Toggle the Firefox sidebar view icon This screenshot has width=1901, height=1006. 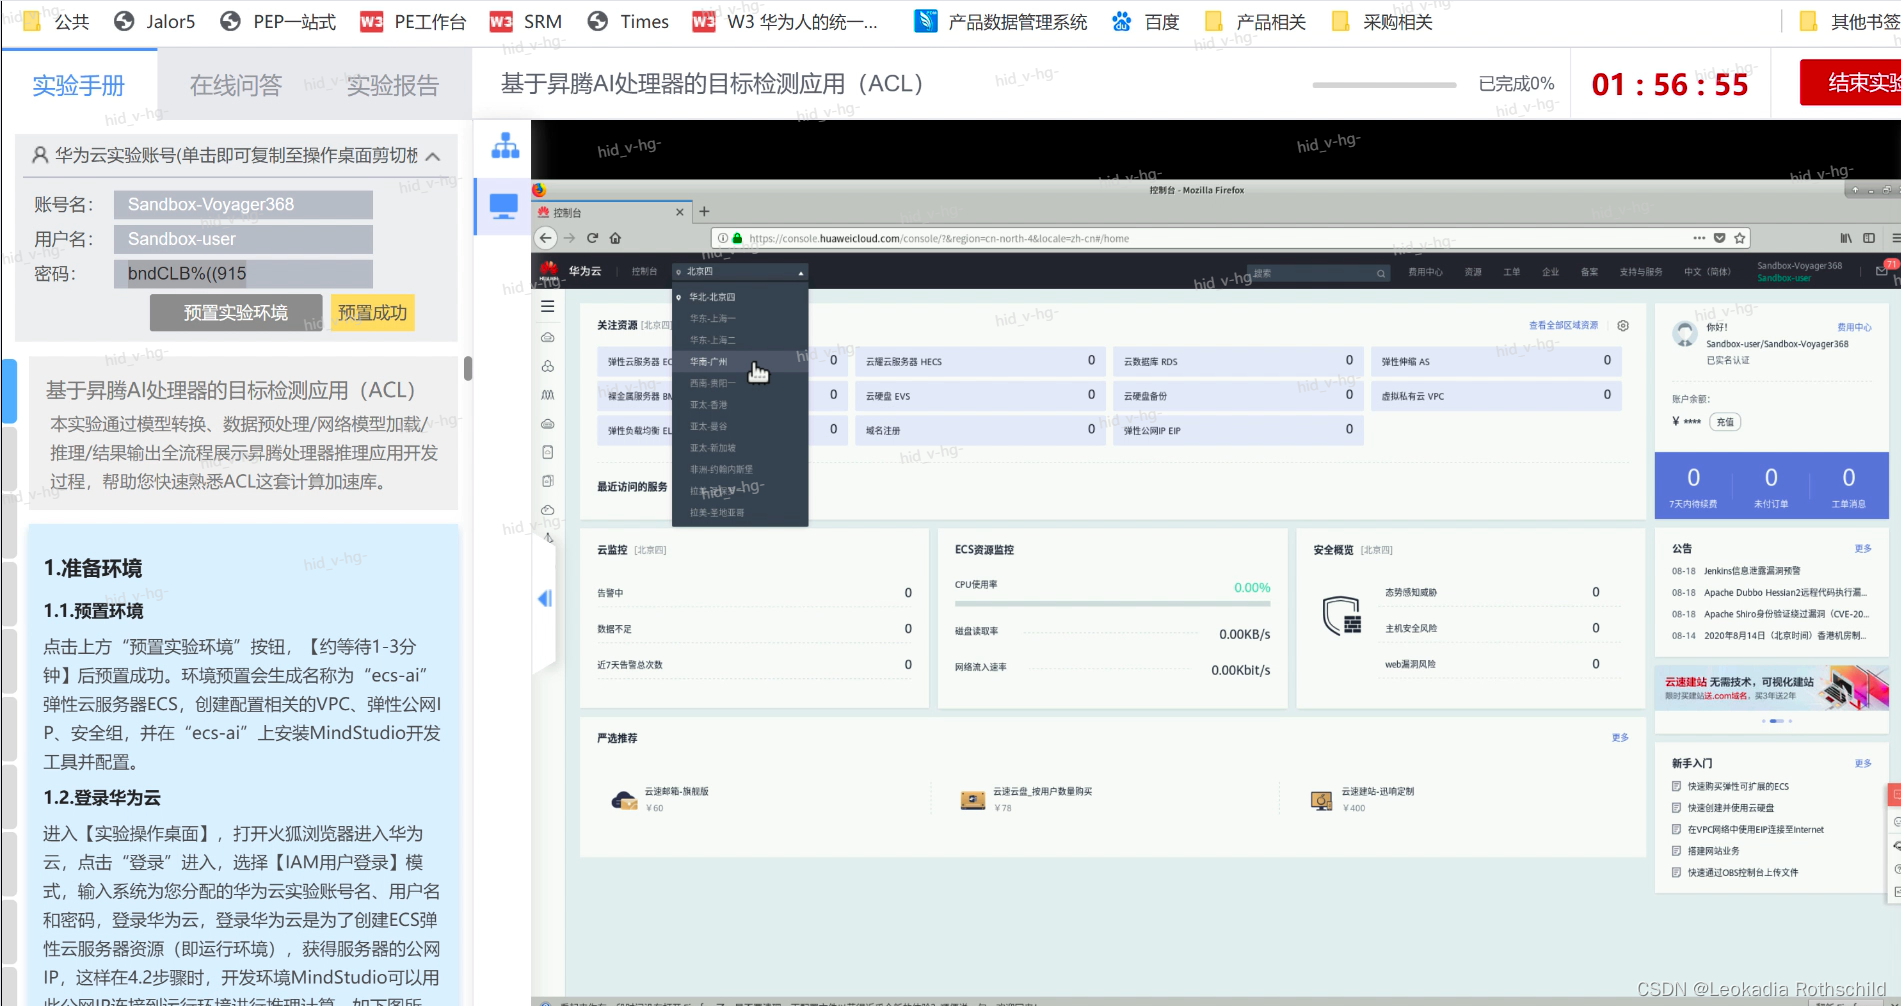[1869, 238]
